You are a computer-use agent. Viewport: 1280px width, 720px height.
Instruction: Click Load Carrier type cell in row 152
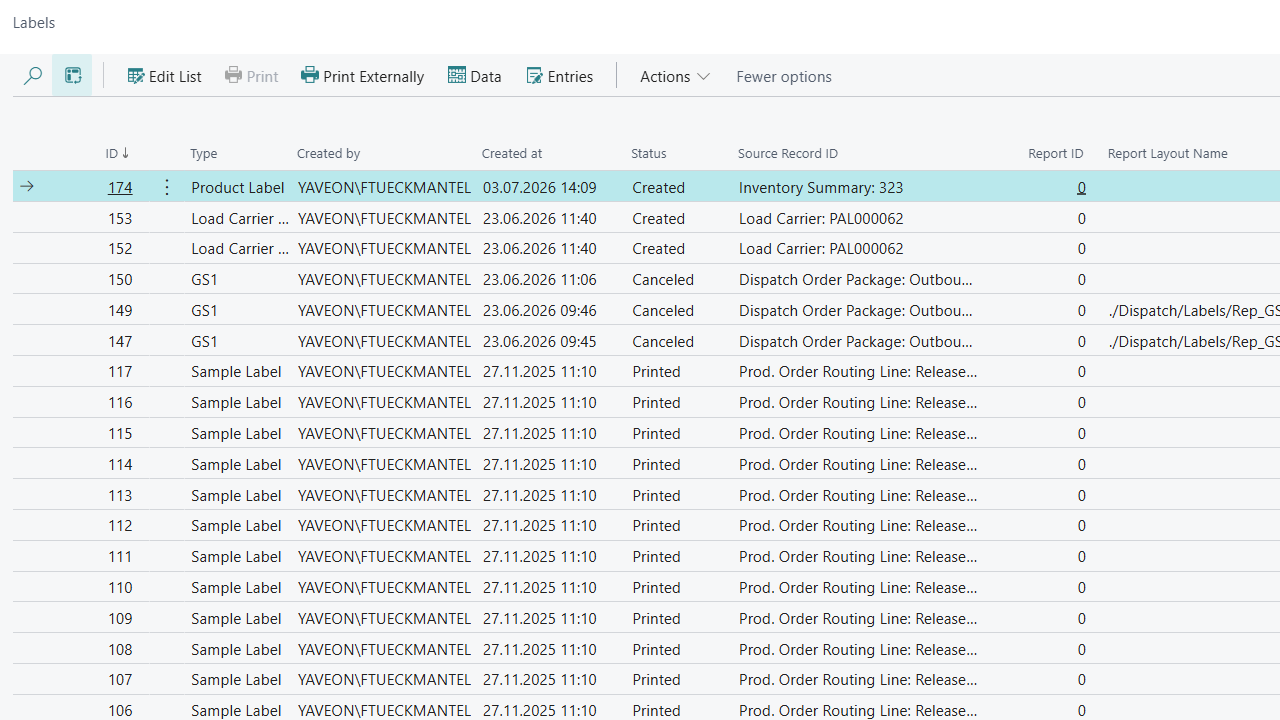pos(240,248)
